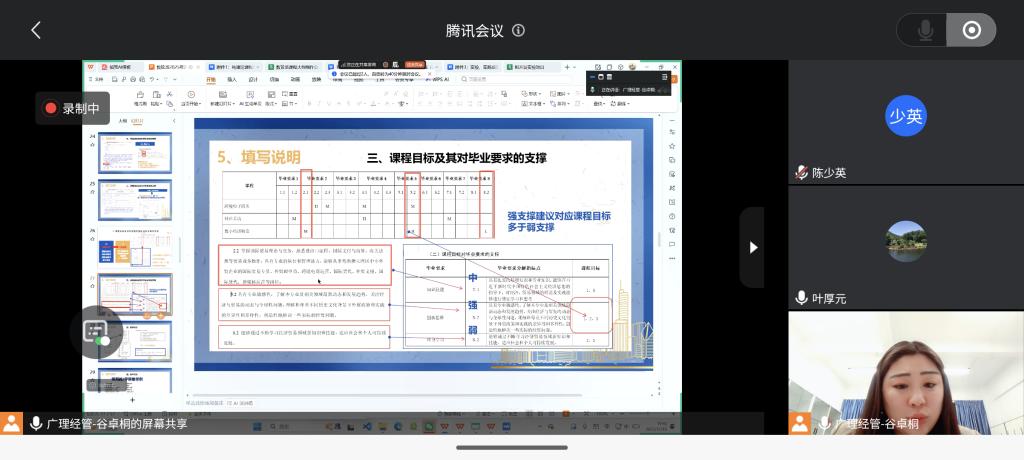Click 叶厚元 microphone status icon
The image size is (1024, 460).
click(x=801, y=298)
